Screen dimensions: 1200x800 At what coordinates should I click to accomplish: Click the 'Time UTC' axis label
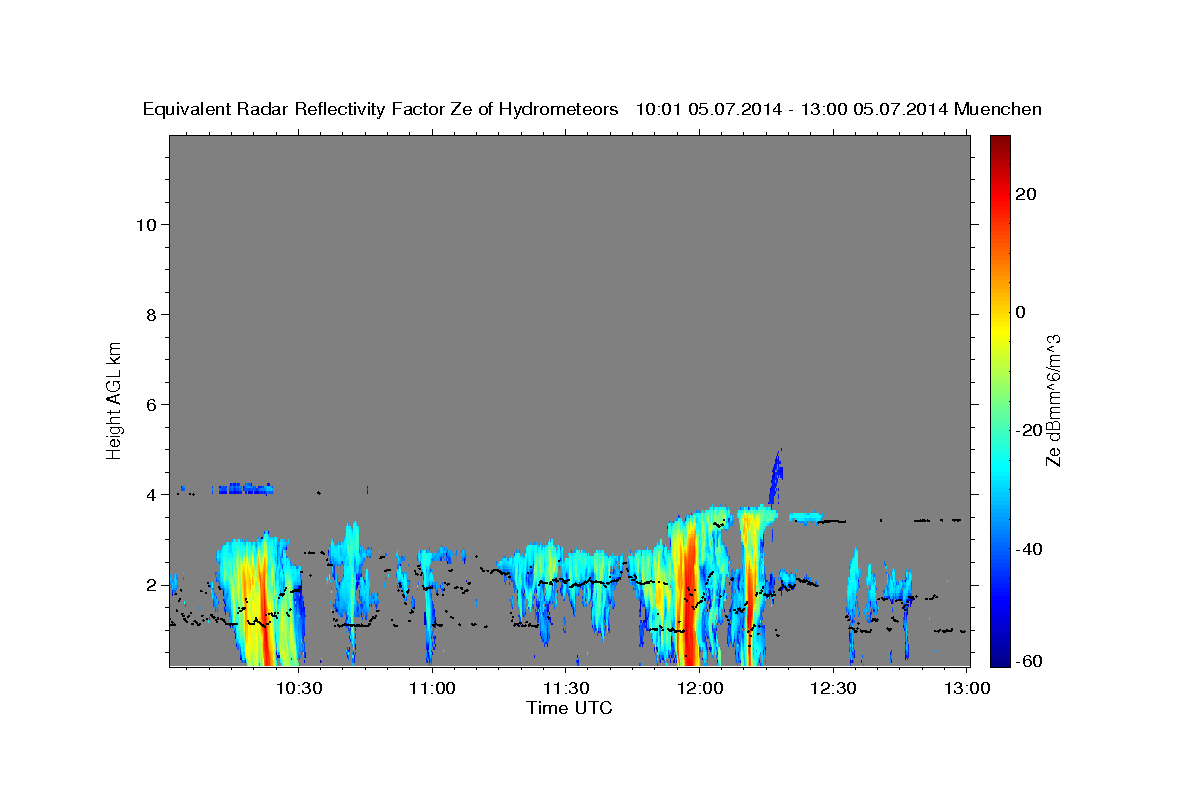(569, 708)
